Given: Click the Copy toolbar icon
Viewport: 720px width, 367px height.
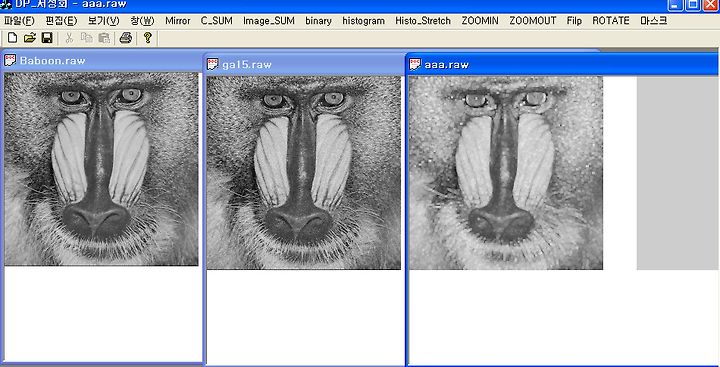Looking at the screenshot, I should 86,38.
